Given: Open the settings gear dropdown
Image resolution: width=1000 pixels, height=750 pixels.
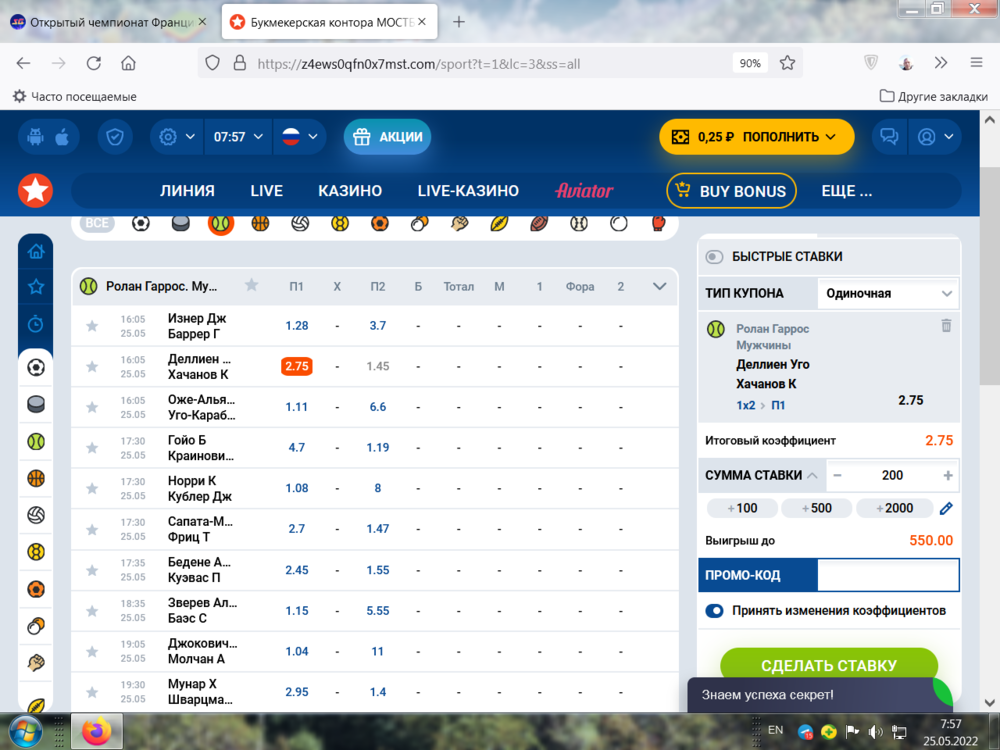Looking at the screenshot, I should [x=177, y=136].
